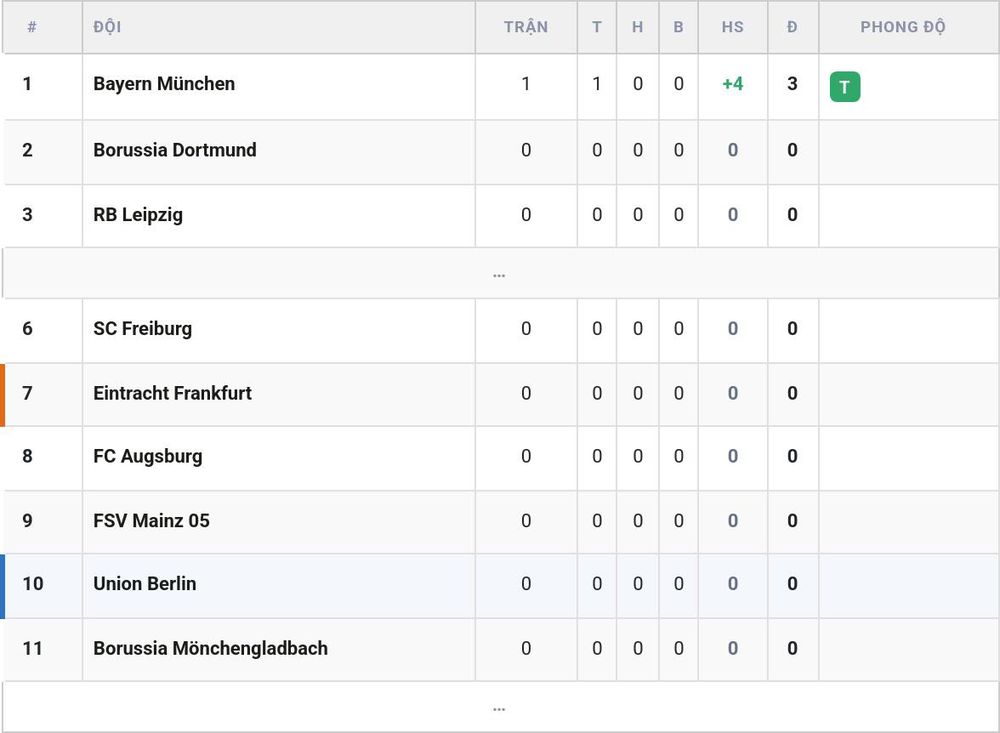Click the PHONG ĐỘ column header

[x=902, y=27]
